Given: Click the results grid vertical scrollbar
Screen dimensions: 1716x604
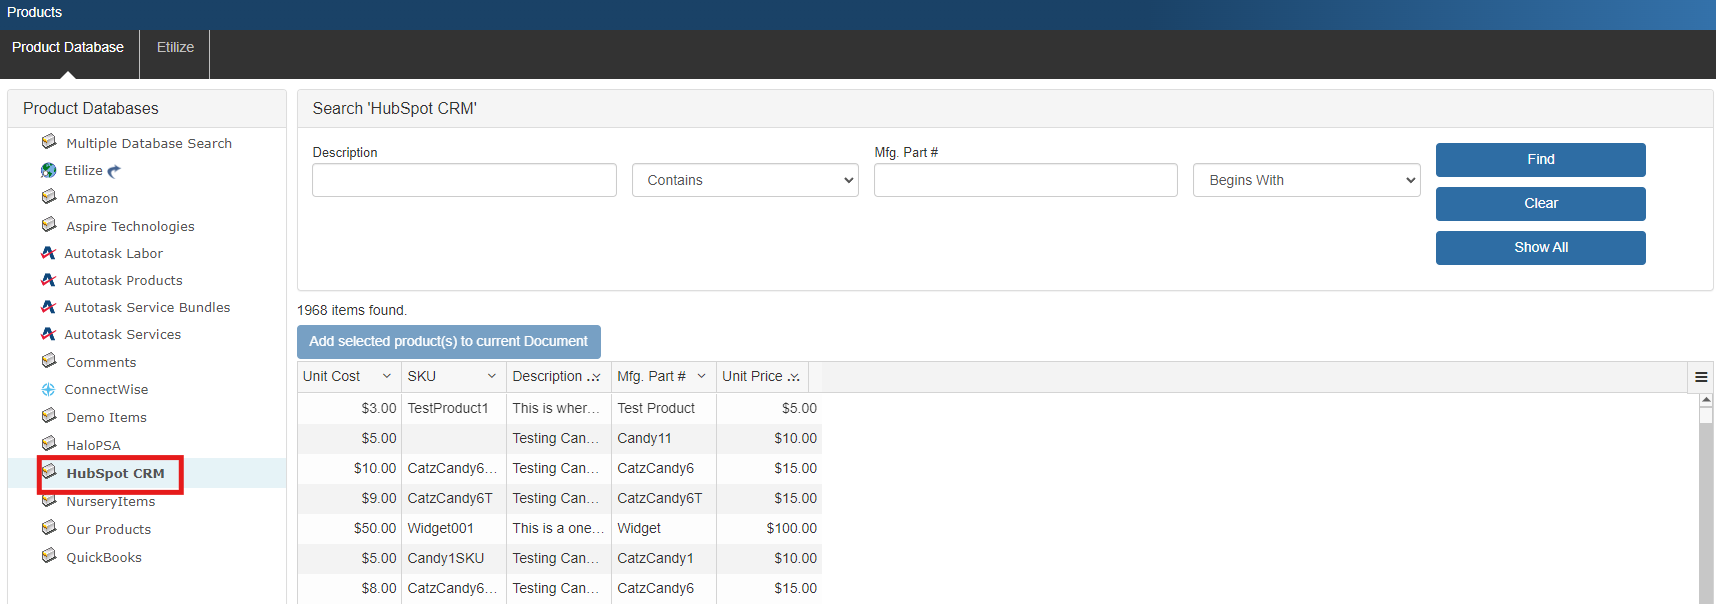Looking at the screenshot, I should coord(1705,500).
